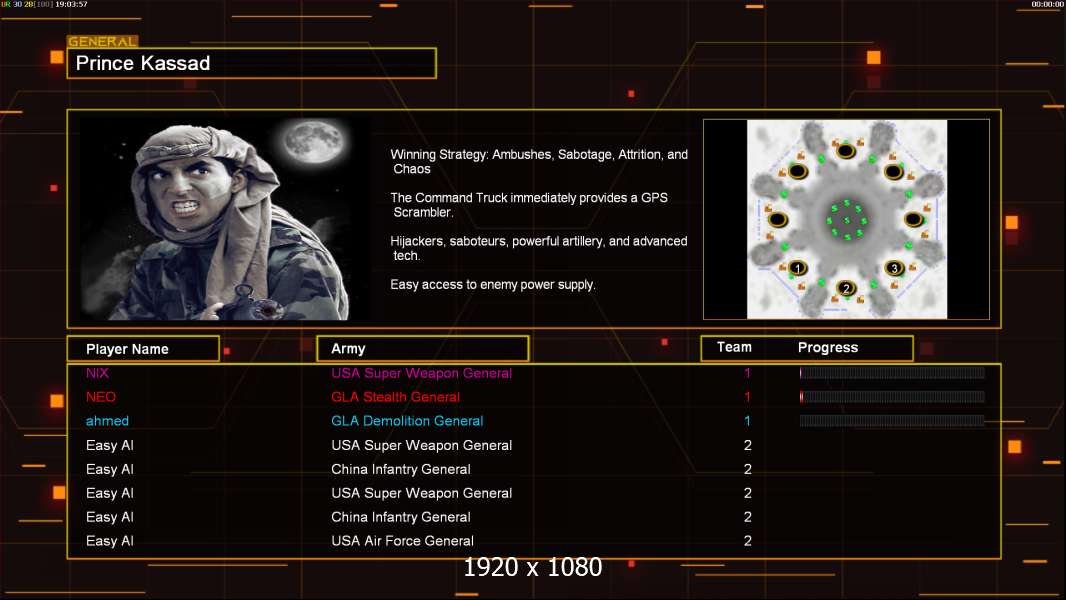
Task: Click GLA Demolition General army entry
Action: [x=407, y=421]
